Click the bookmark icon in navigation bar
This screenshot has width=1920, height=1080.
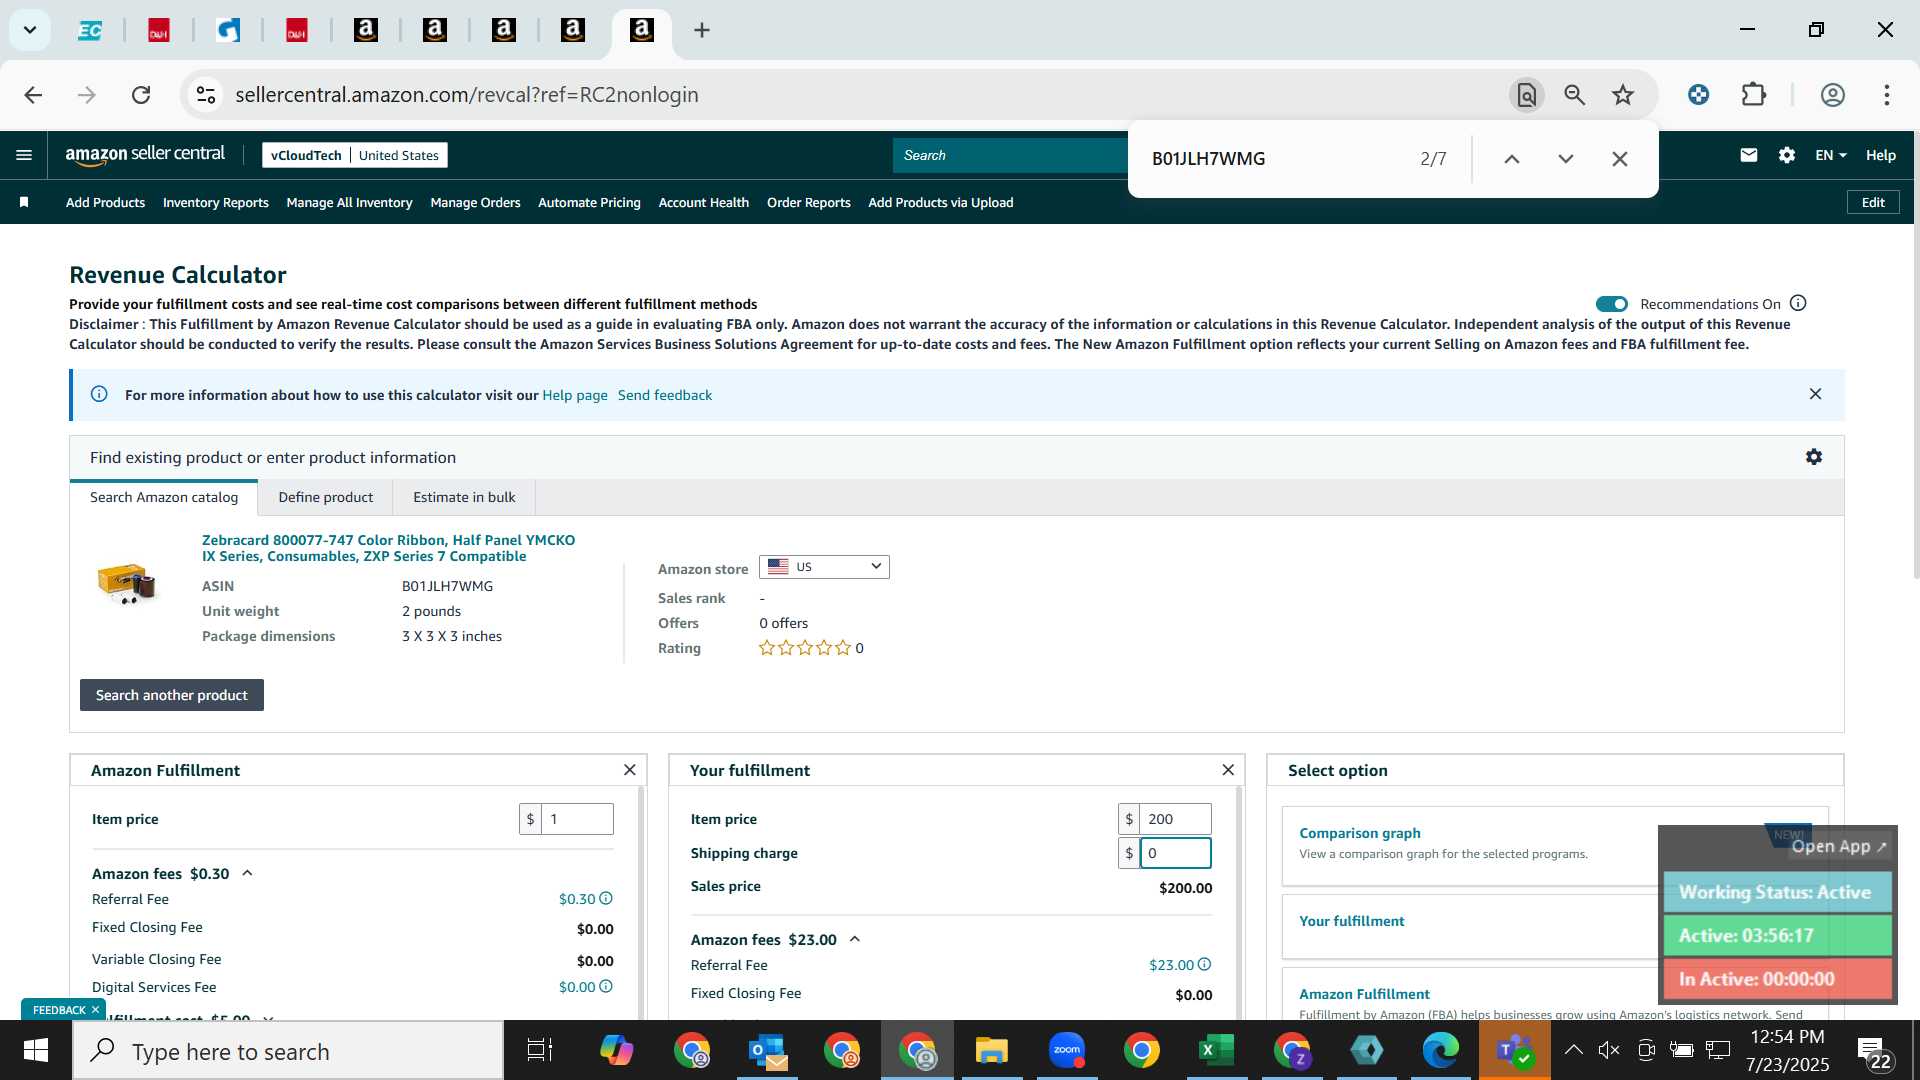pyautogui.click(x=24, y=202)
